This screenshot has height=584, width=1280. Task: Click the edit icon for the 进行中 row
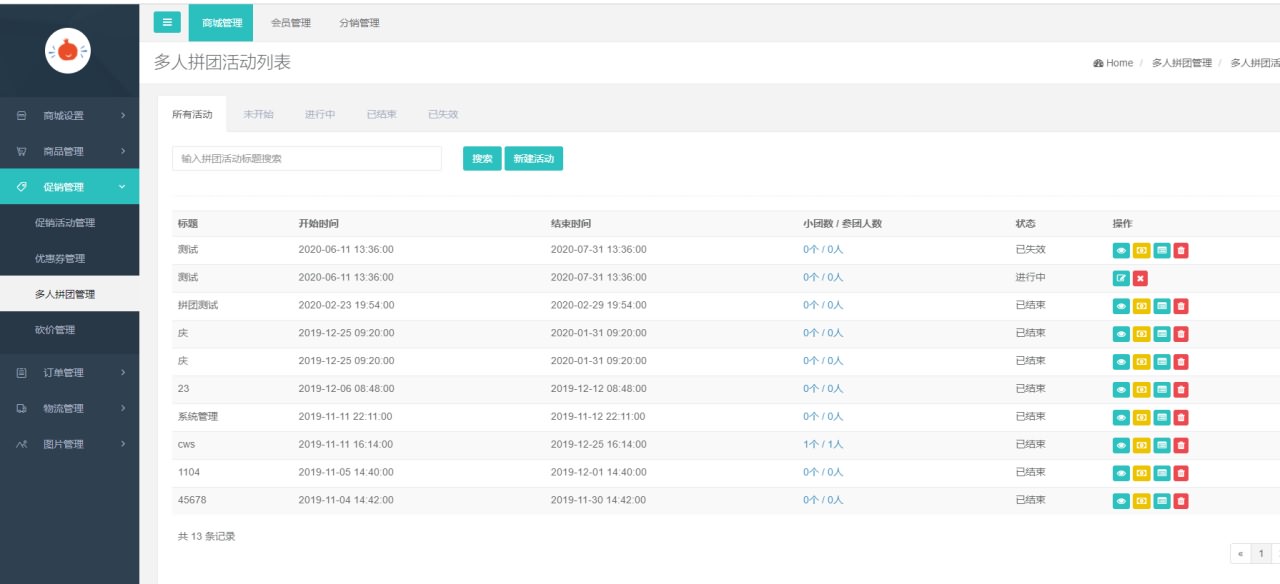click(x=1121, y=278)
